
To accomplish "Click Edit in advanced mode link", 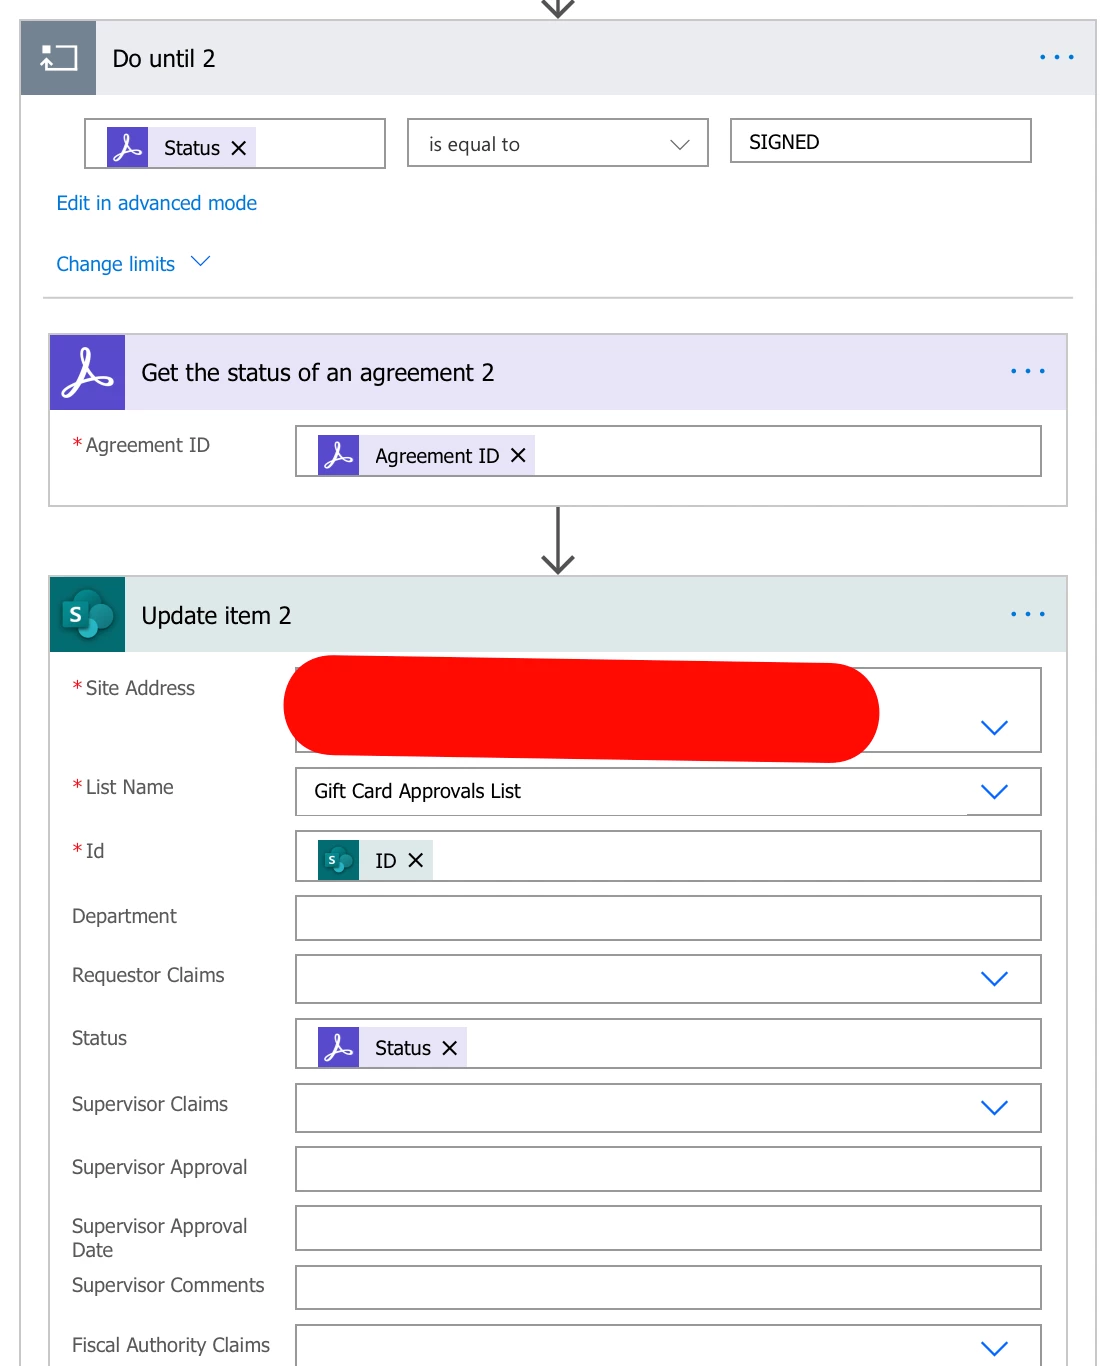I will (x=157, y=203).
